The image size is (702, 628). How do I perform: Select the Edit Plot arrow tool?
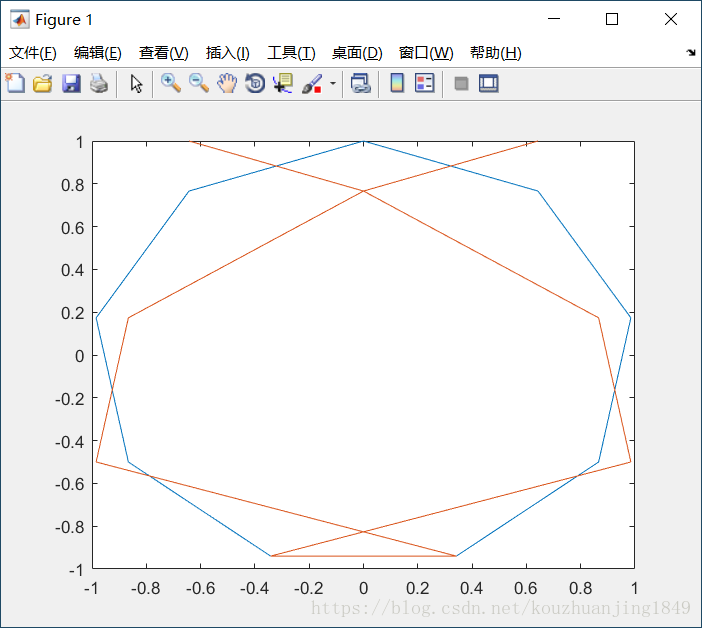tap(136, 83)
